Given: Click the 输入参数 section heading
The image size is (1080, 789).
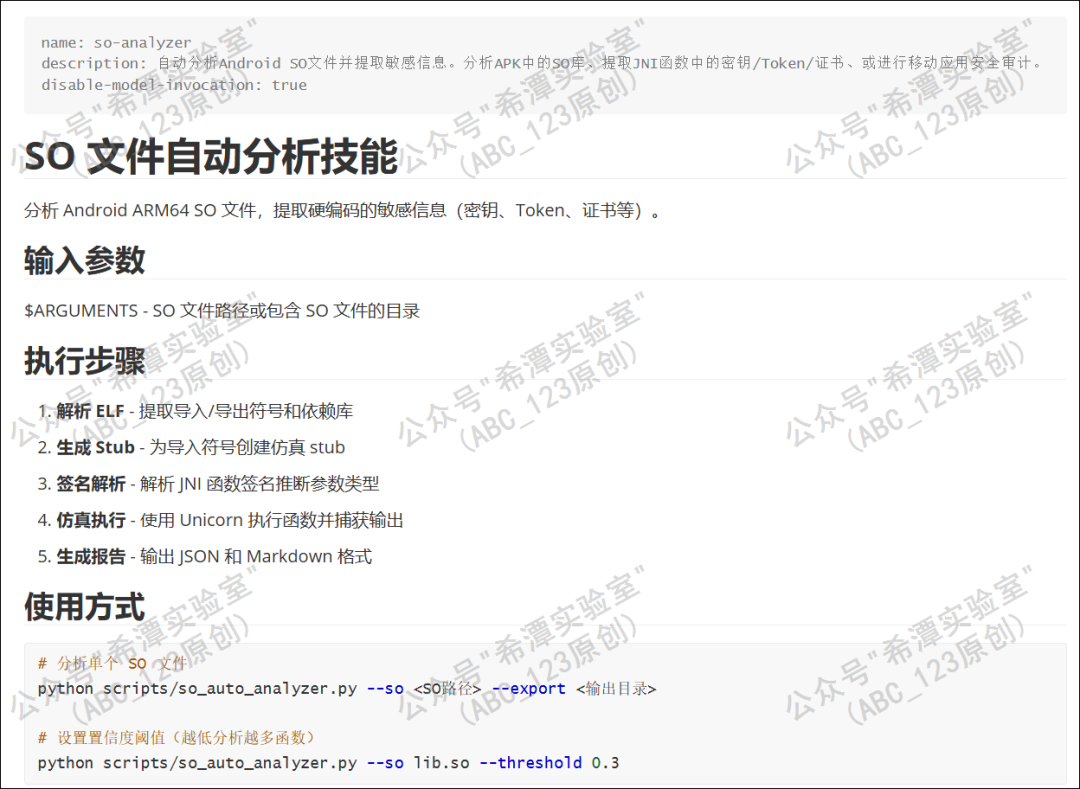Looking at the screenshot, I should pos(85,260).
